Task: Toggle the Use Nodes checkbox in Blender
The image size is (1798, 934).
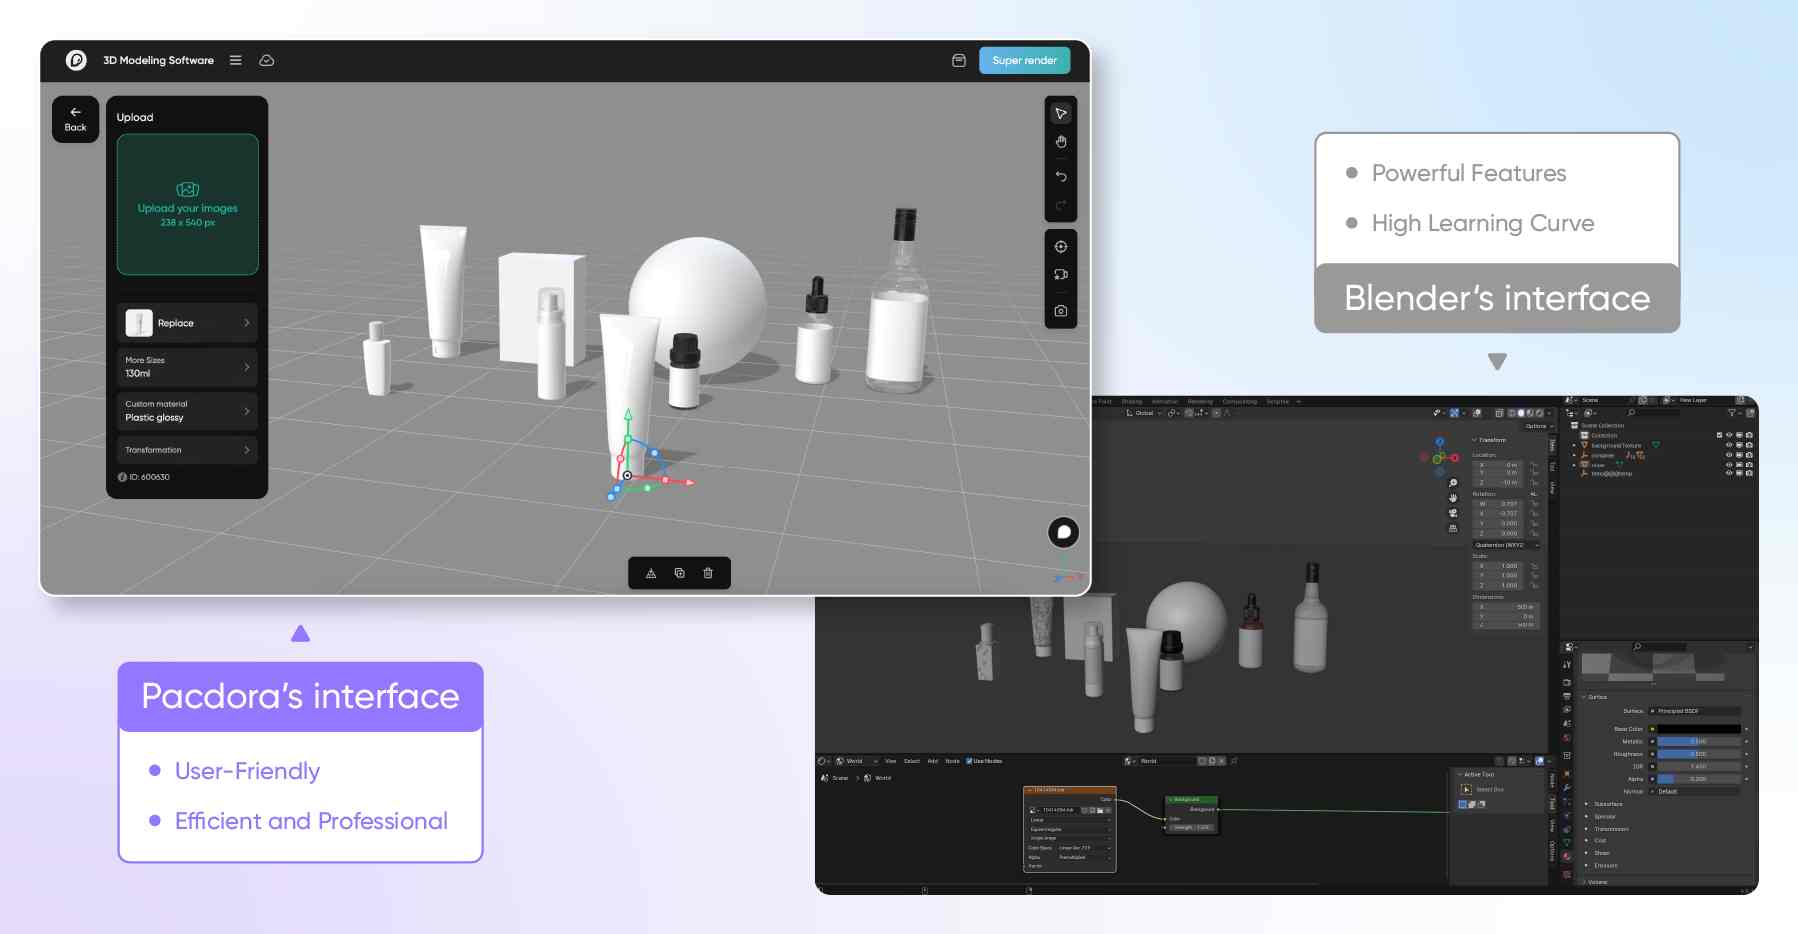Action: coord(969,761)
